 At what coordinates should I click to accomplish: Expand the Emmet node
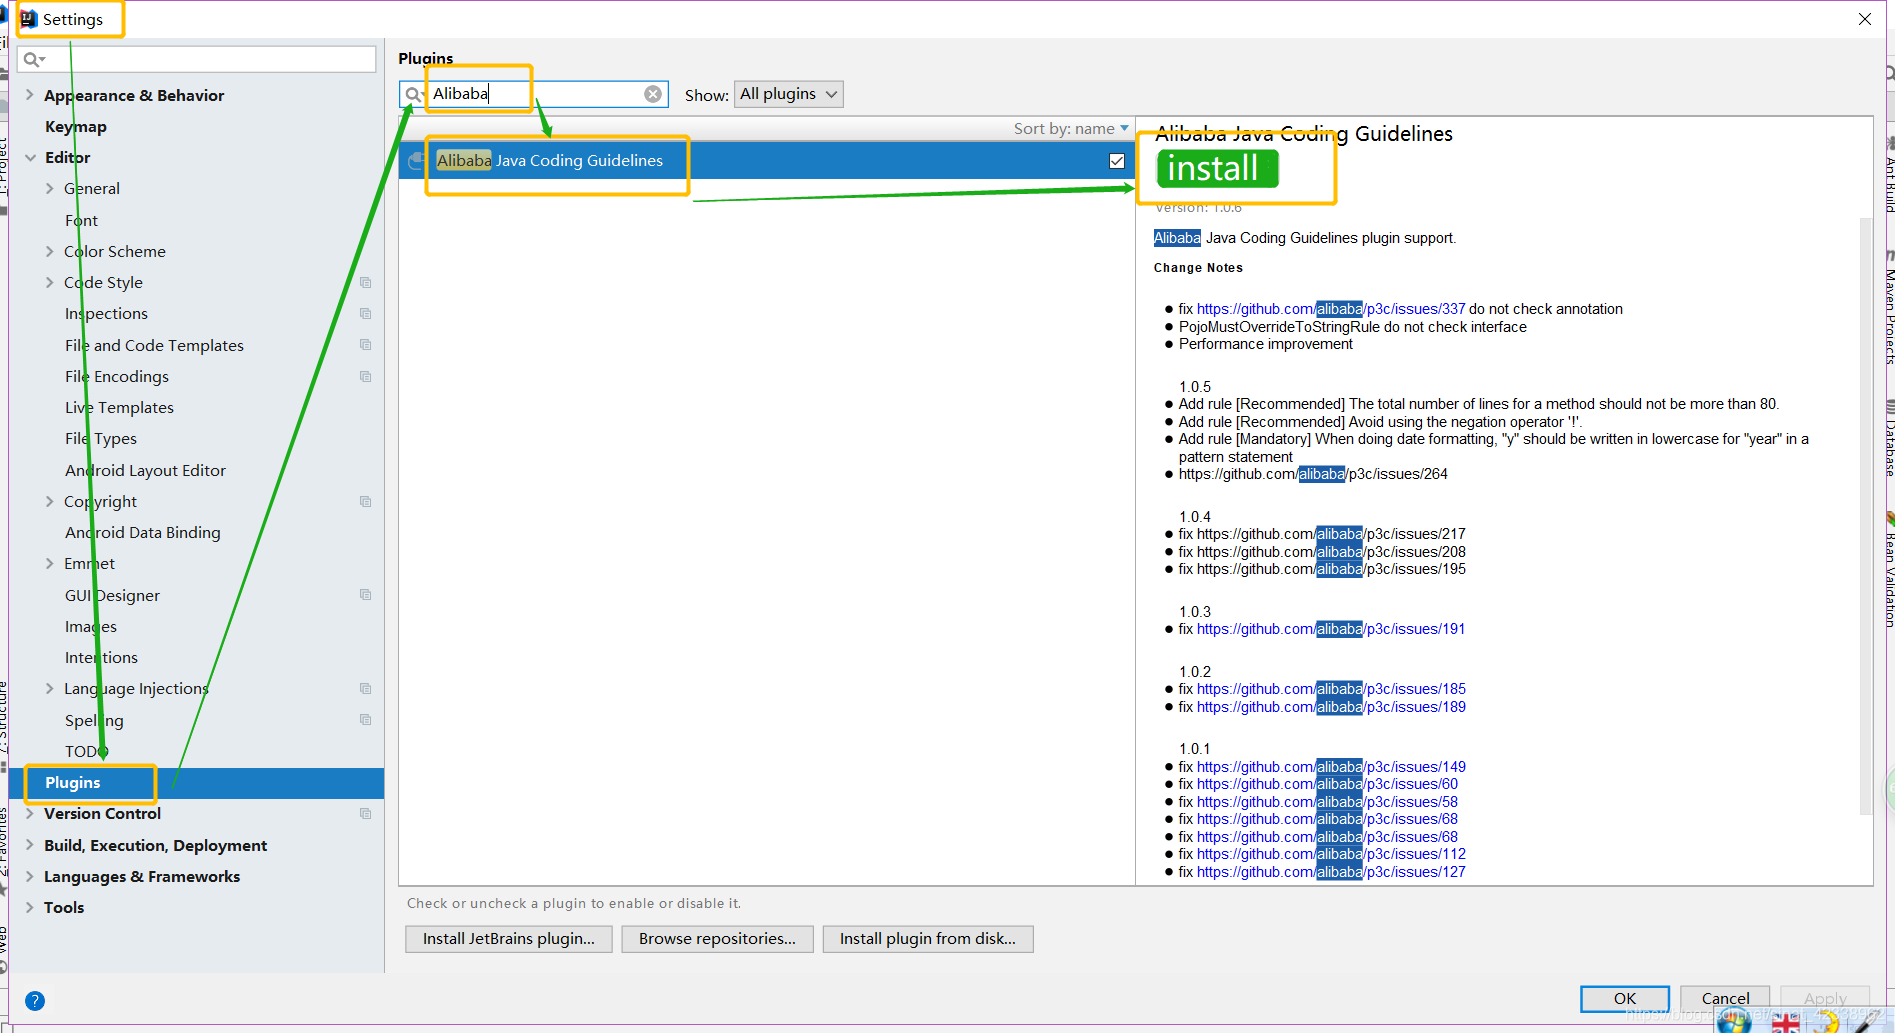pos(50,563)
